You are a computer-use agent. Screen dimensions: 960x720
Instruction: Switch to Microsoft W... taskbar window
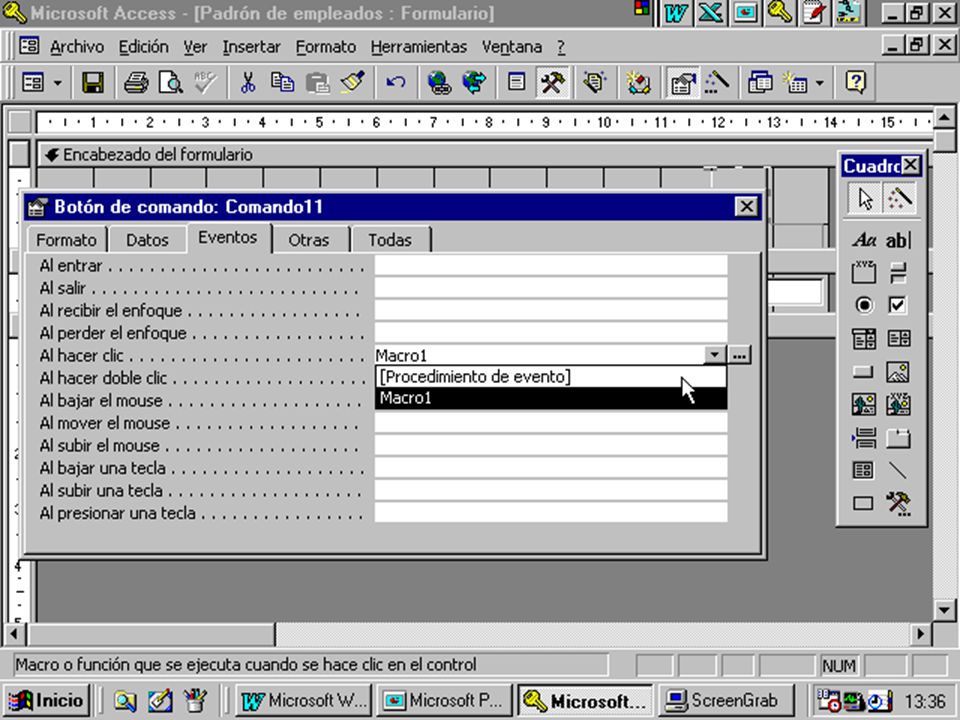point(304,700)
